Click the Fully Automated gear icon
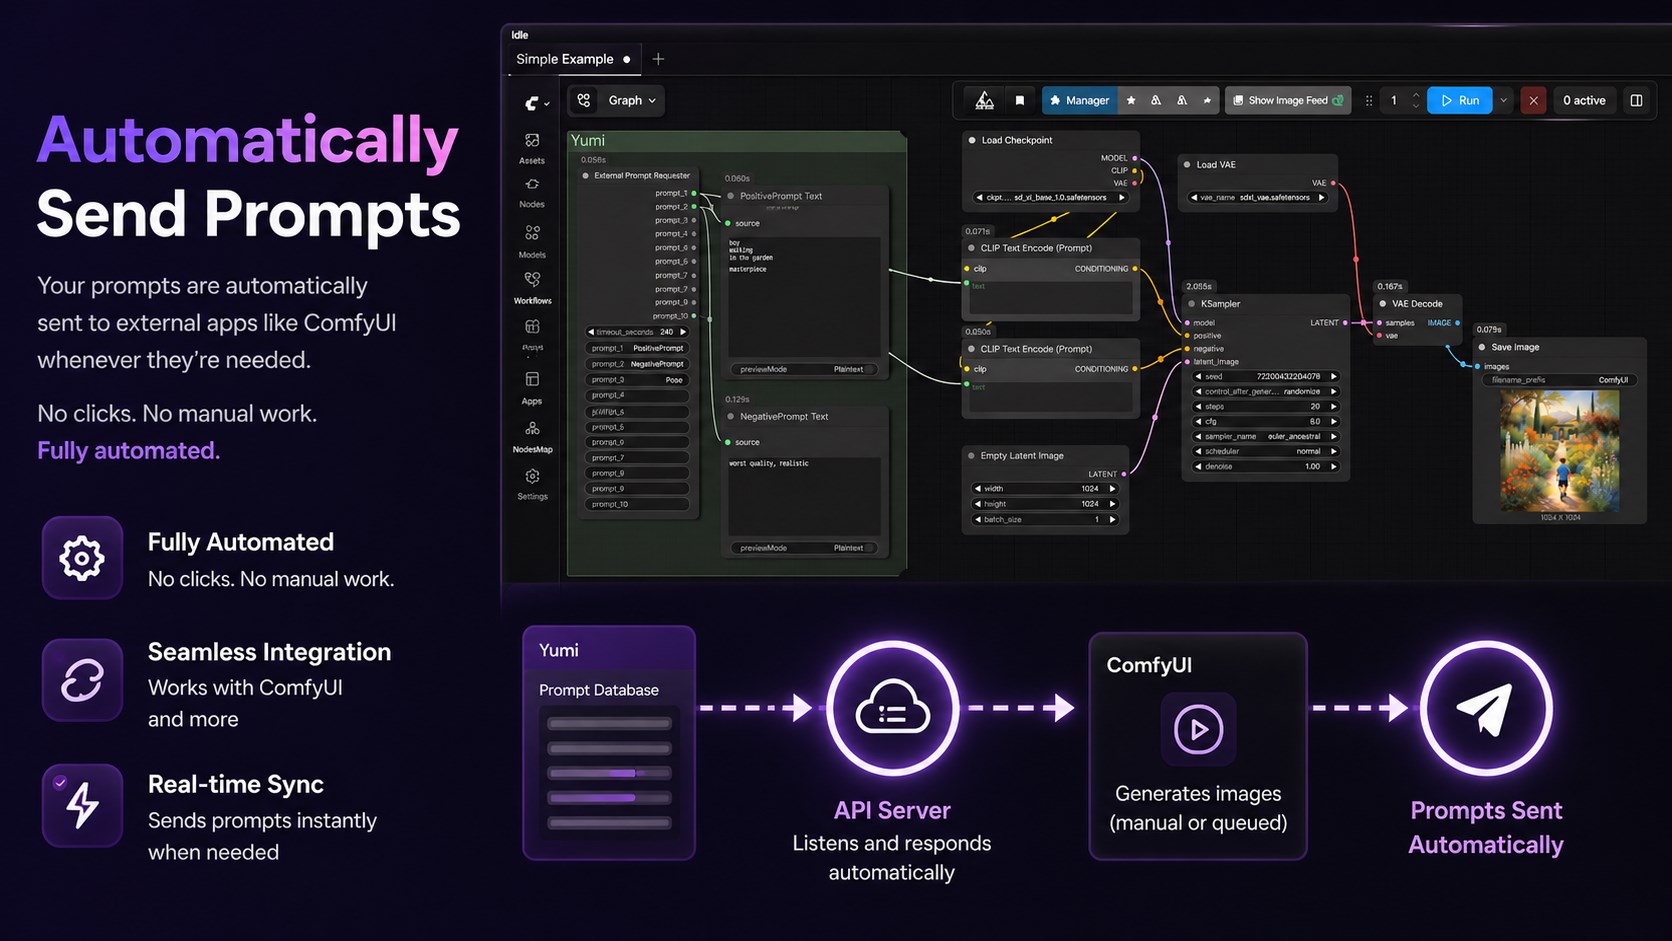This screenshot has height=941, width=1672. pyautogui.click(x=82, y=557)
